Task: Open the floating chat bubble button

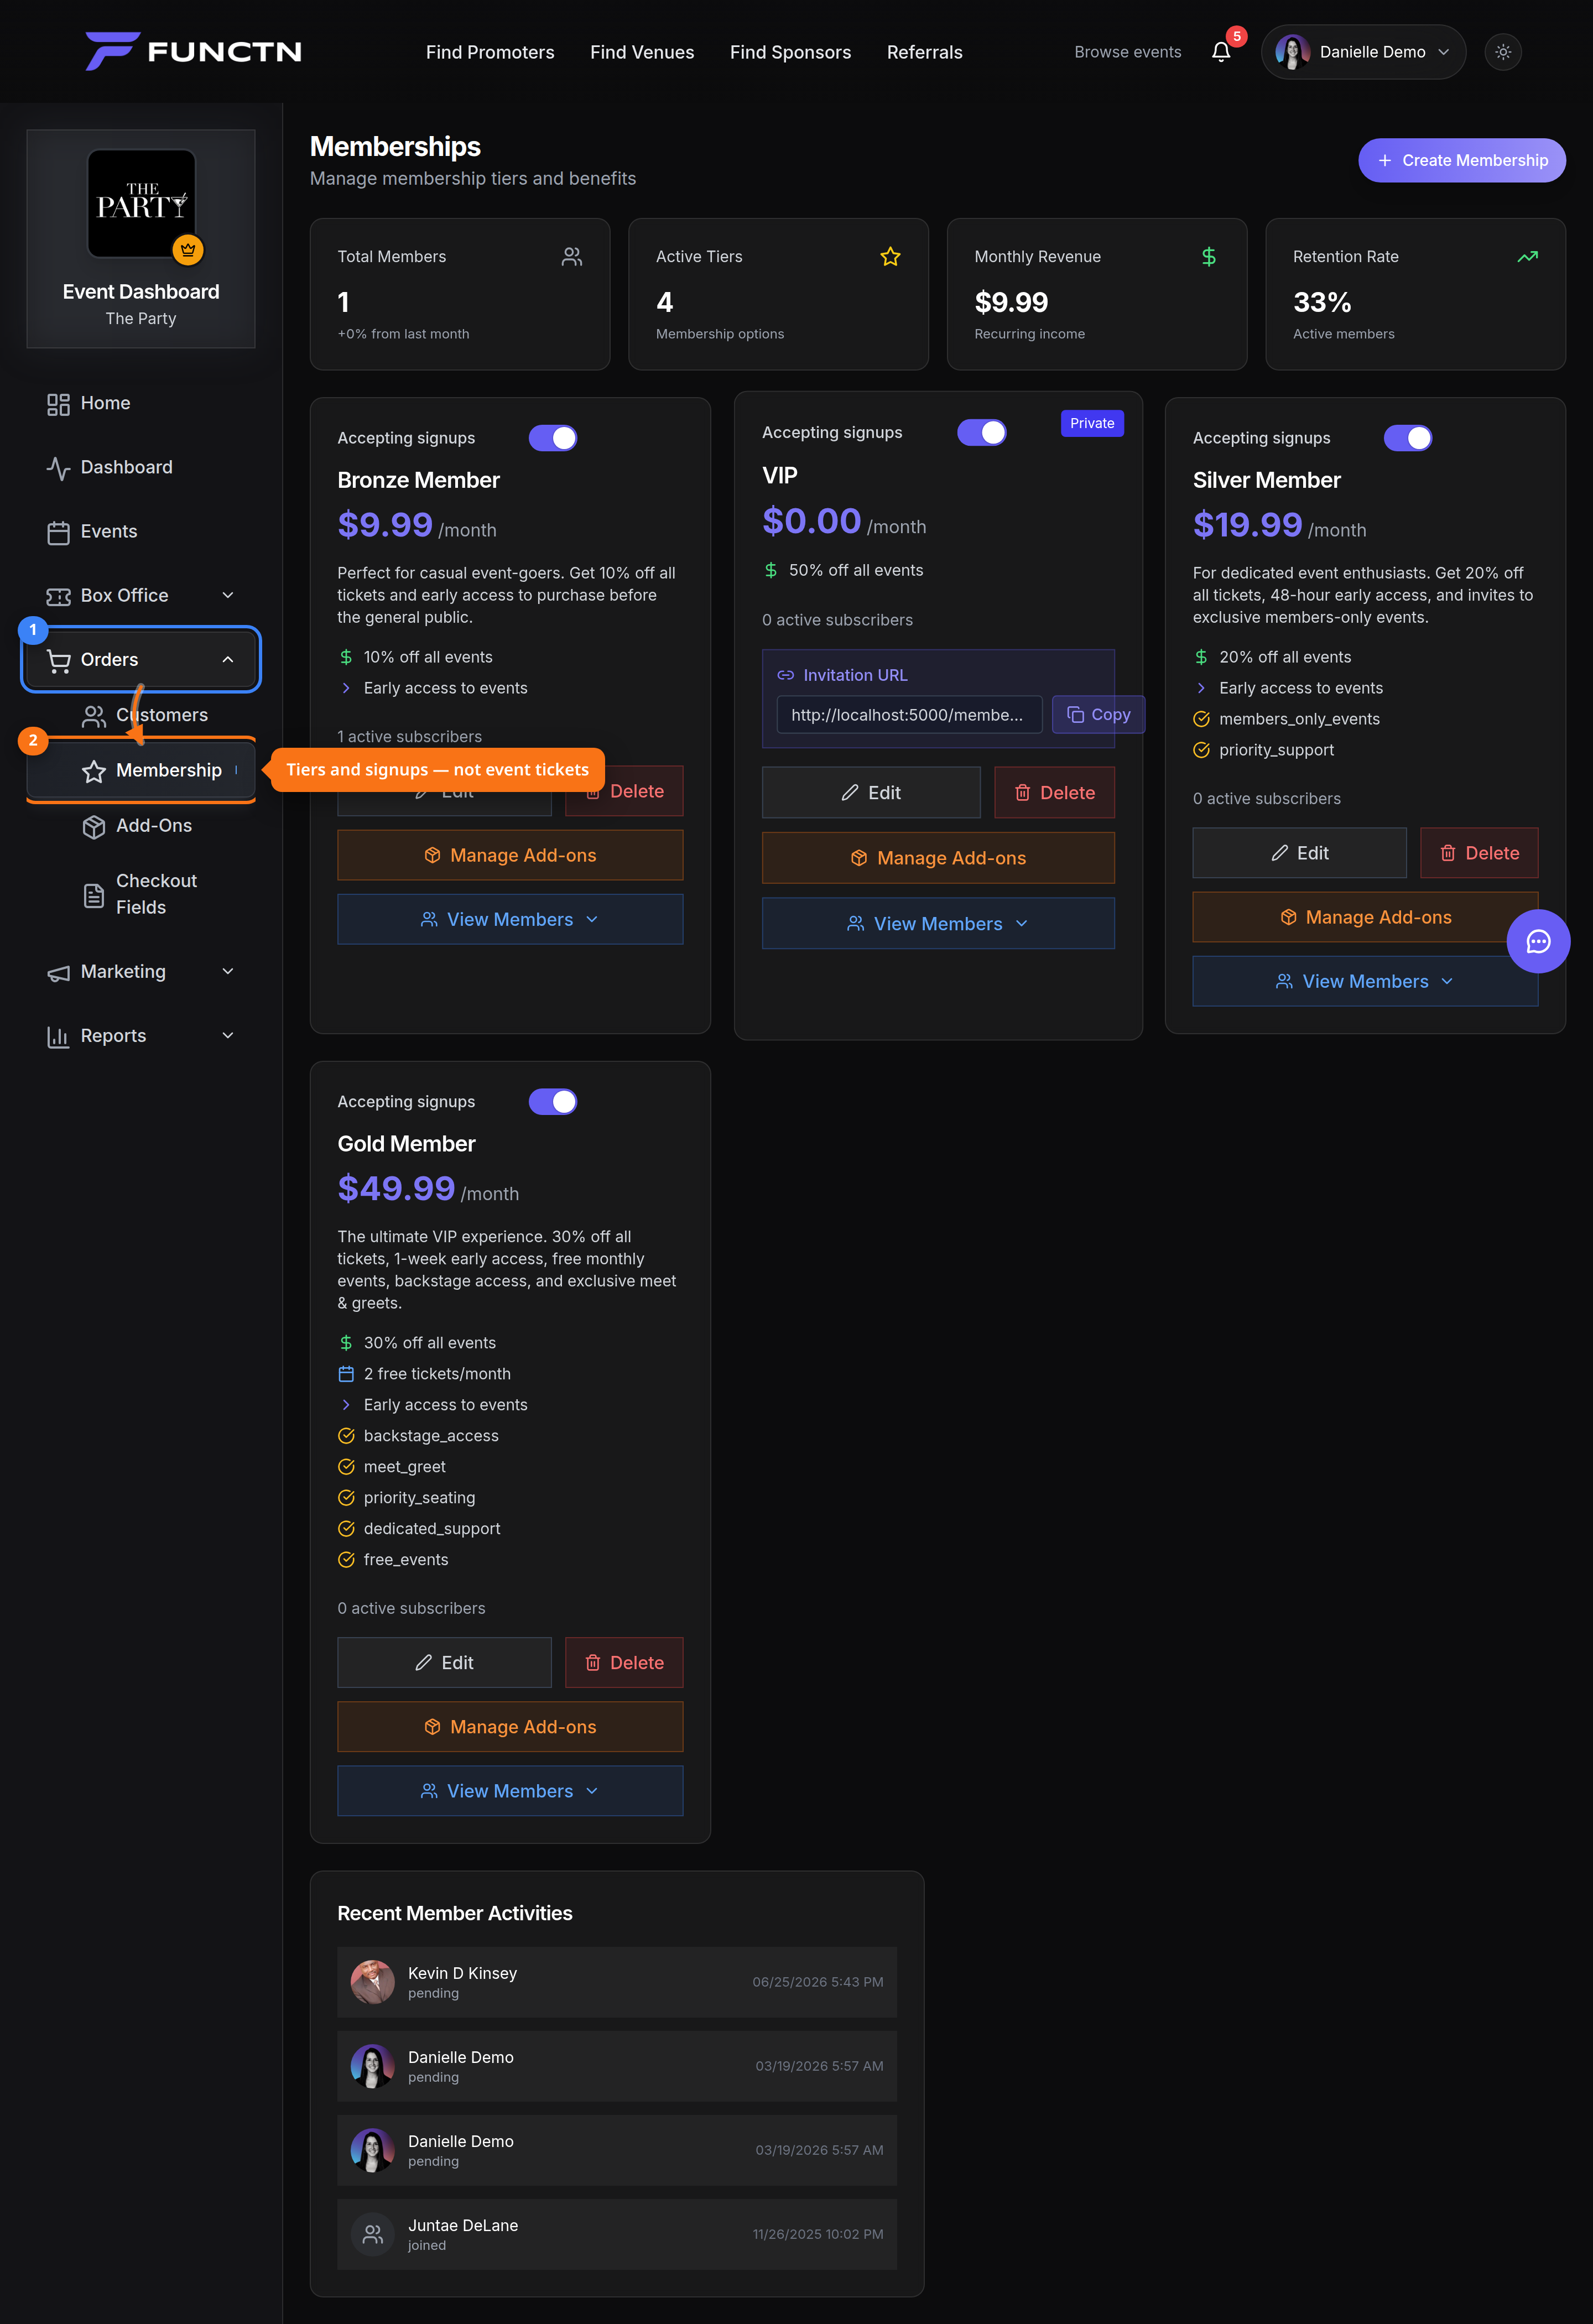Action: [1537, 941]
